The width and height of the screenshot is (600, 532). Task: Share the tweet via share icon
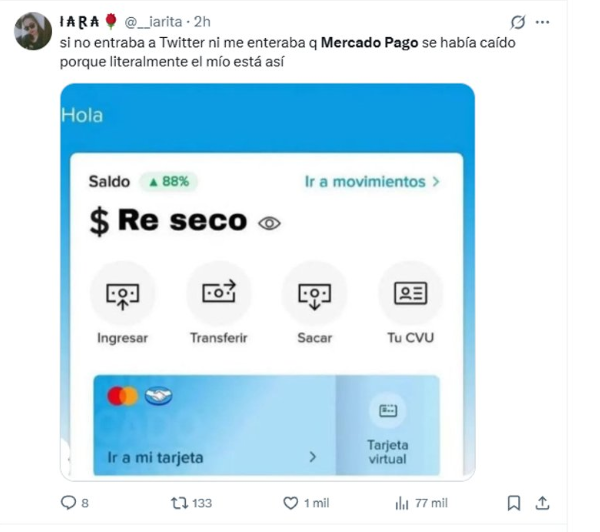pyautogui.click(x=542, y=503)
